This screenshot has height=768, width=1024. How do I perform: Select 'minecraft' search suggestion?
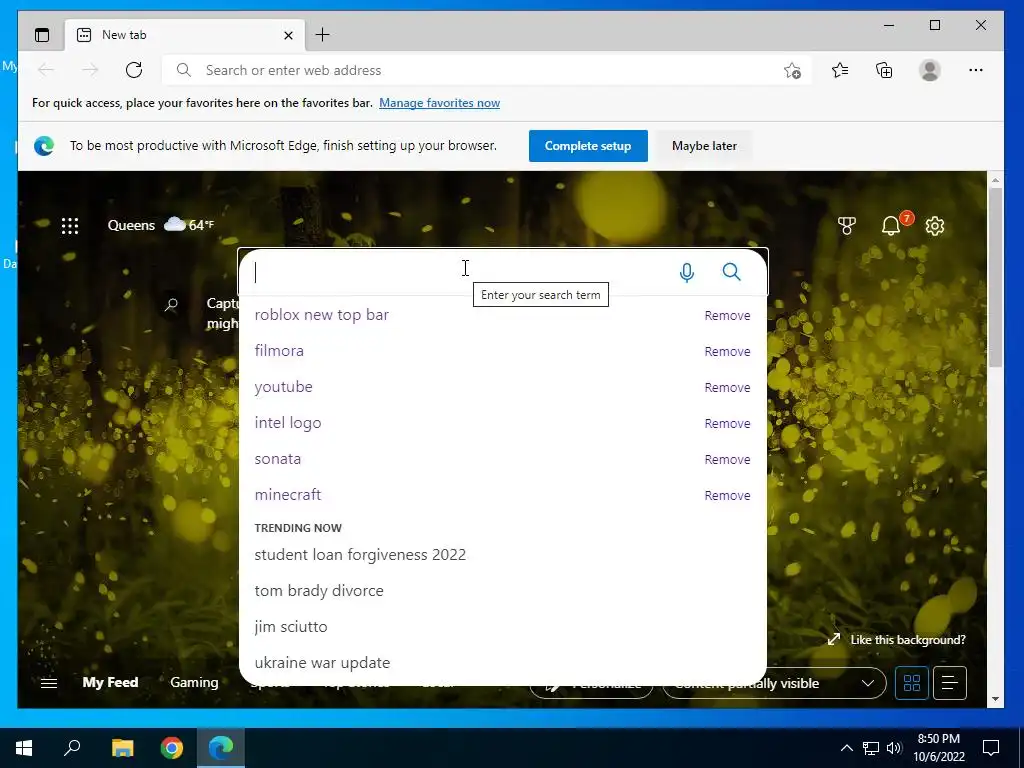coord(287,494)
